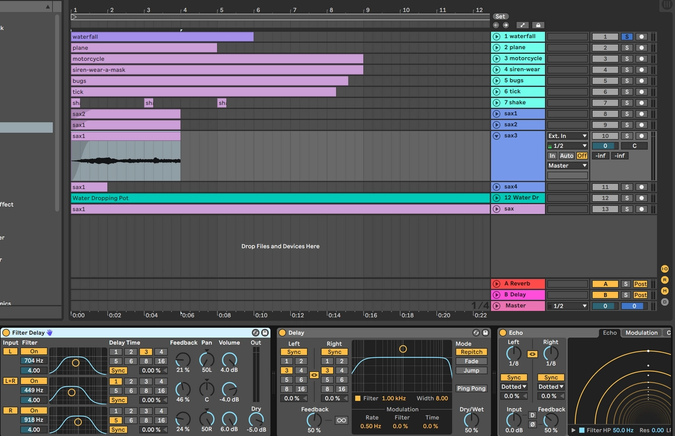
Task: Click the Set locator button
Action: (x=500, y=16)
